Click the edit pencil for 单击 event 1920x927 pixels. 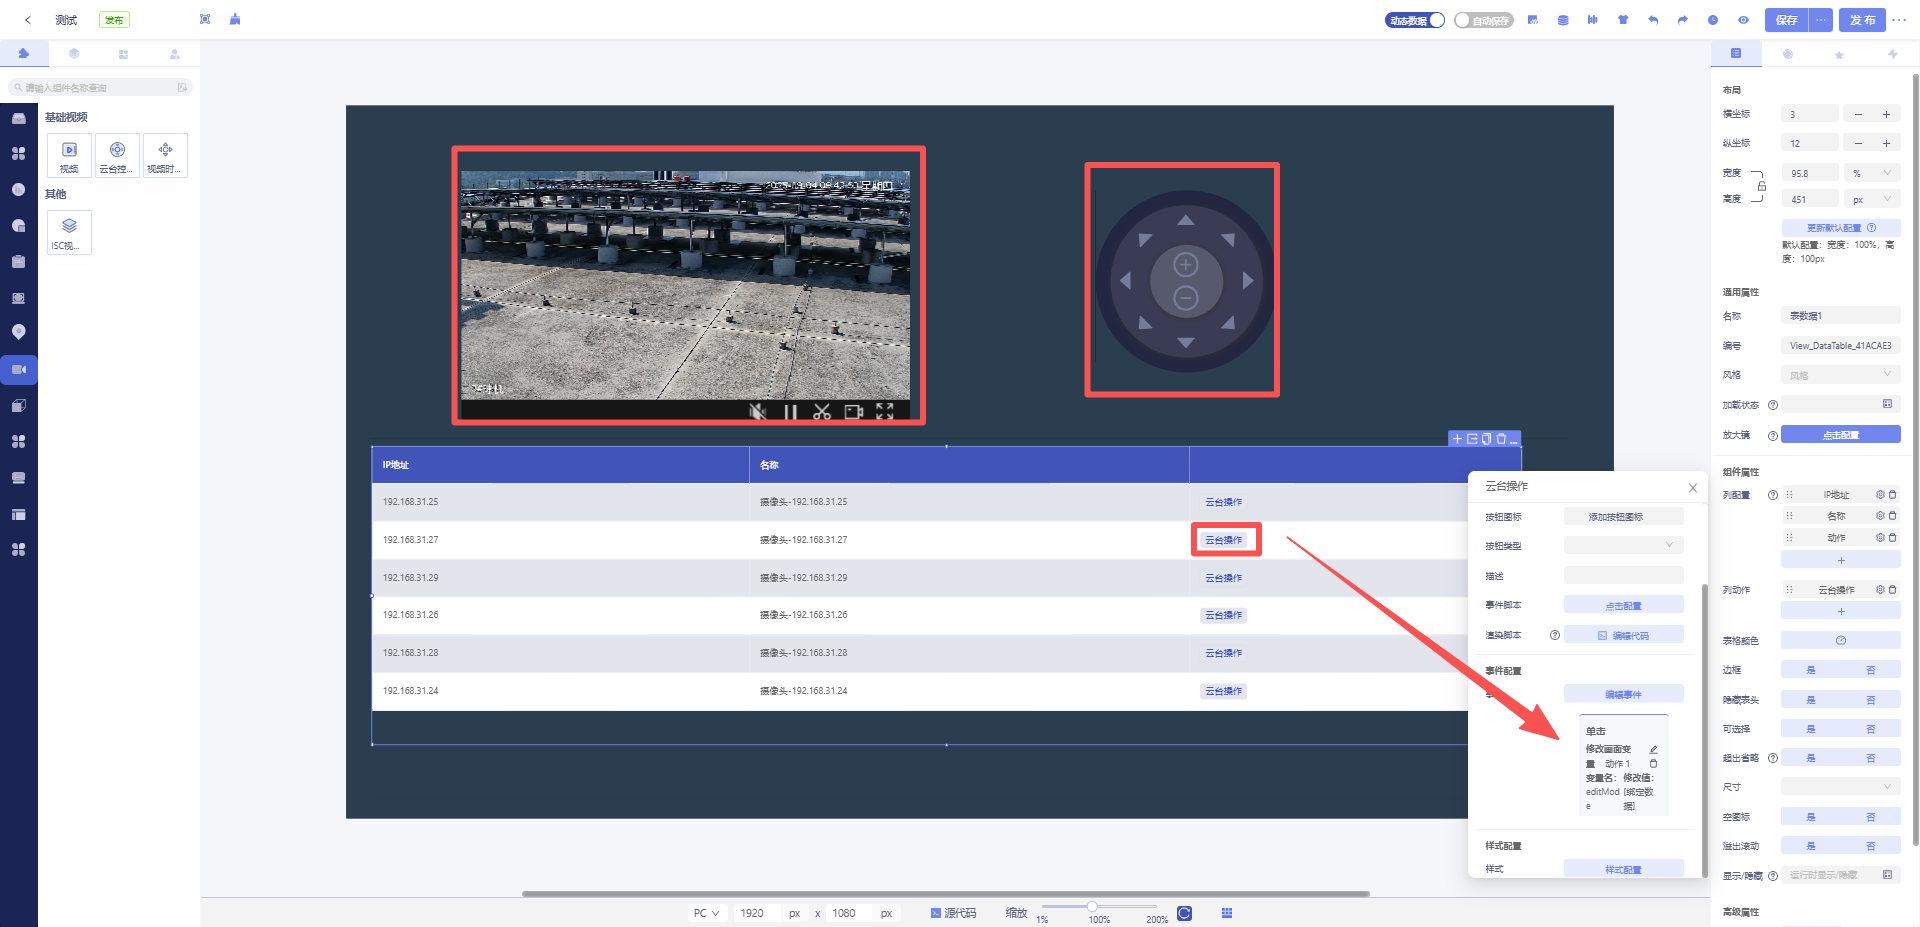click(1653, 749)
